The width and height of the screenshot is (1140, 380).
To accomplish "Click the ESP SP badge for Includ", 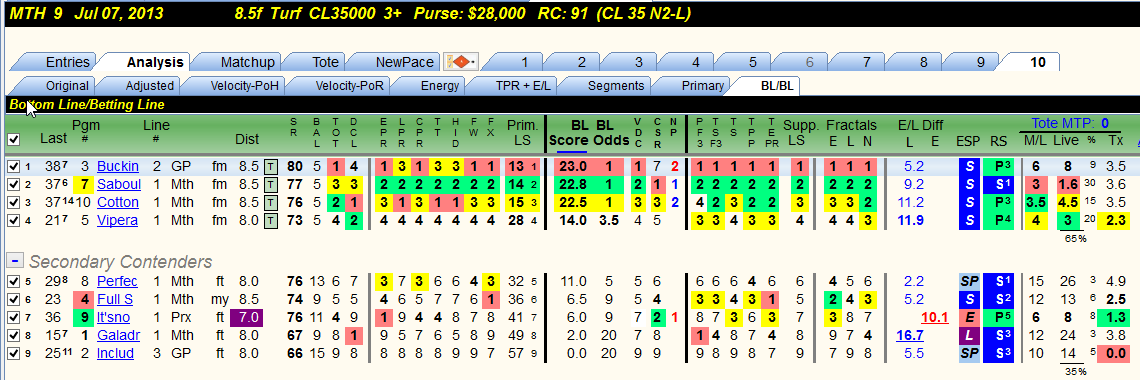I will pyautogui.click(x=969, y=353).
